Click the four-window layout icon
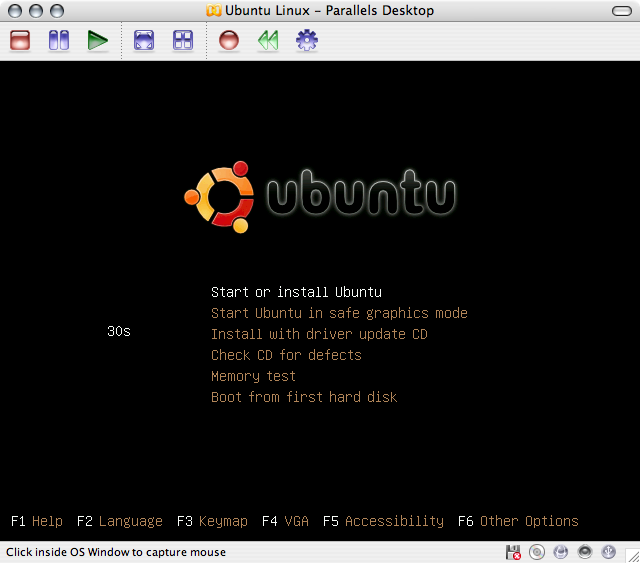640x563 pixels. point(183,40)
